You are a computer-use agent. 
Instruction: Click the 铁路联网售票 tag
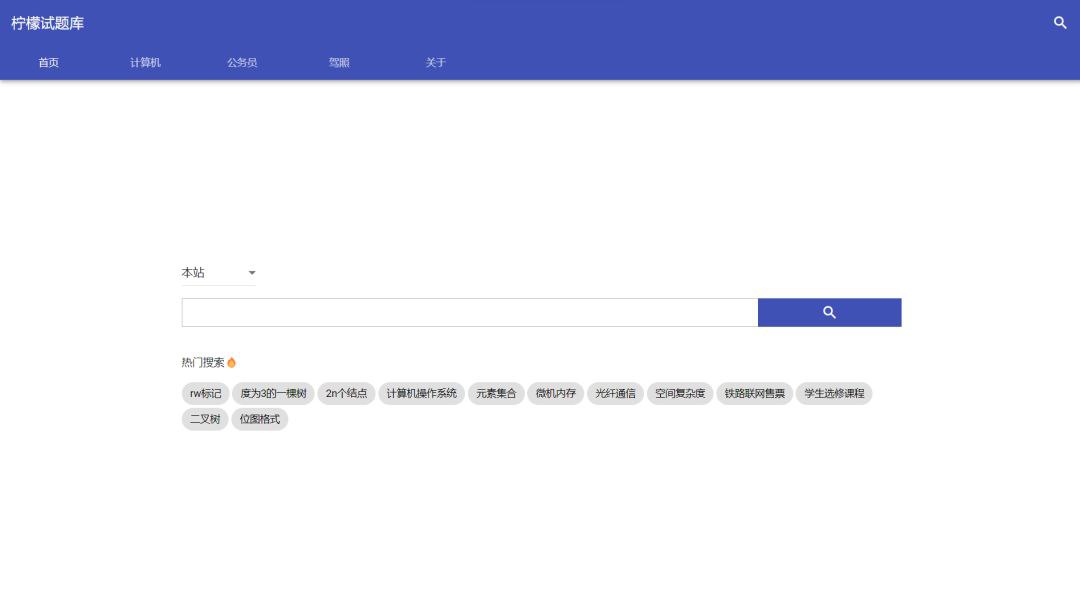point(755,393)
